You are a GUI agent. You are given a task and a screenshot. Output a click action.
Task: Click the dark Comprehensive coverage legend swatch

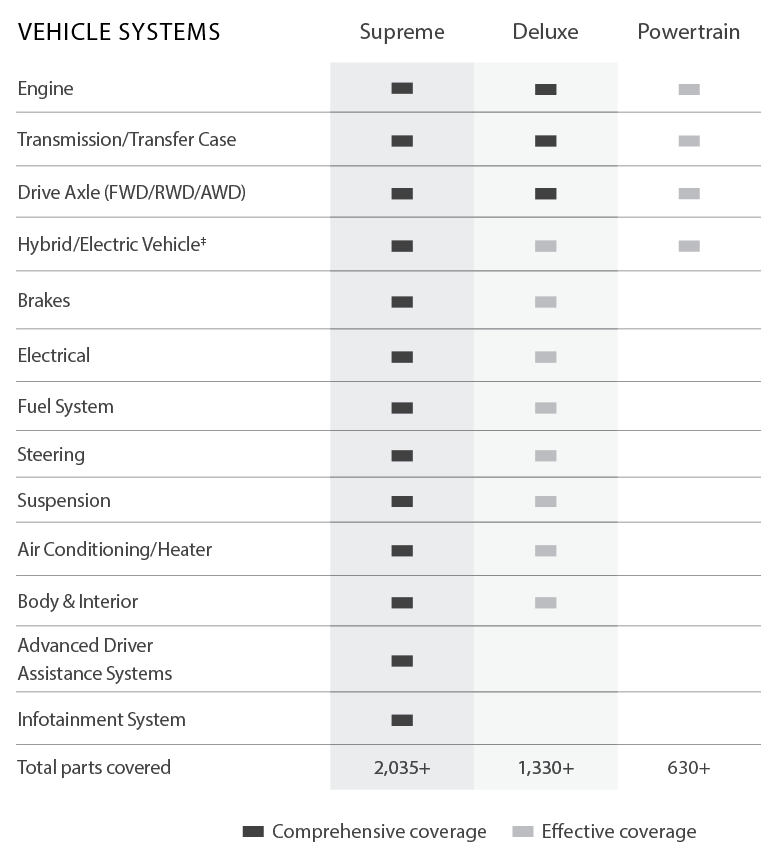pos(253,832)
